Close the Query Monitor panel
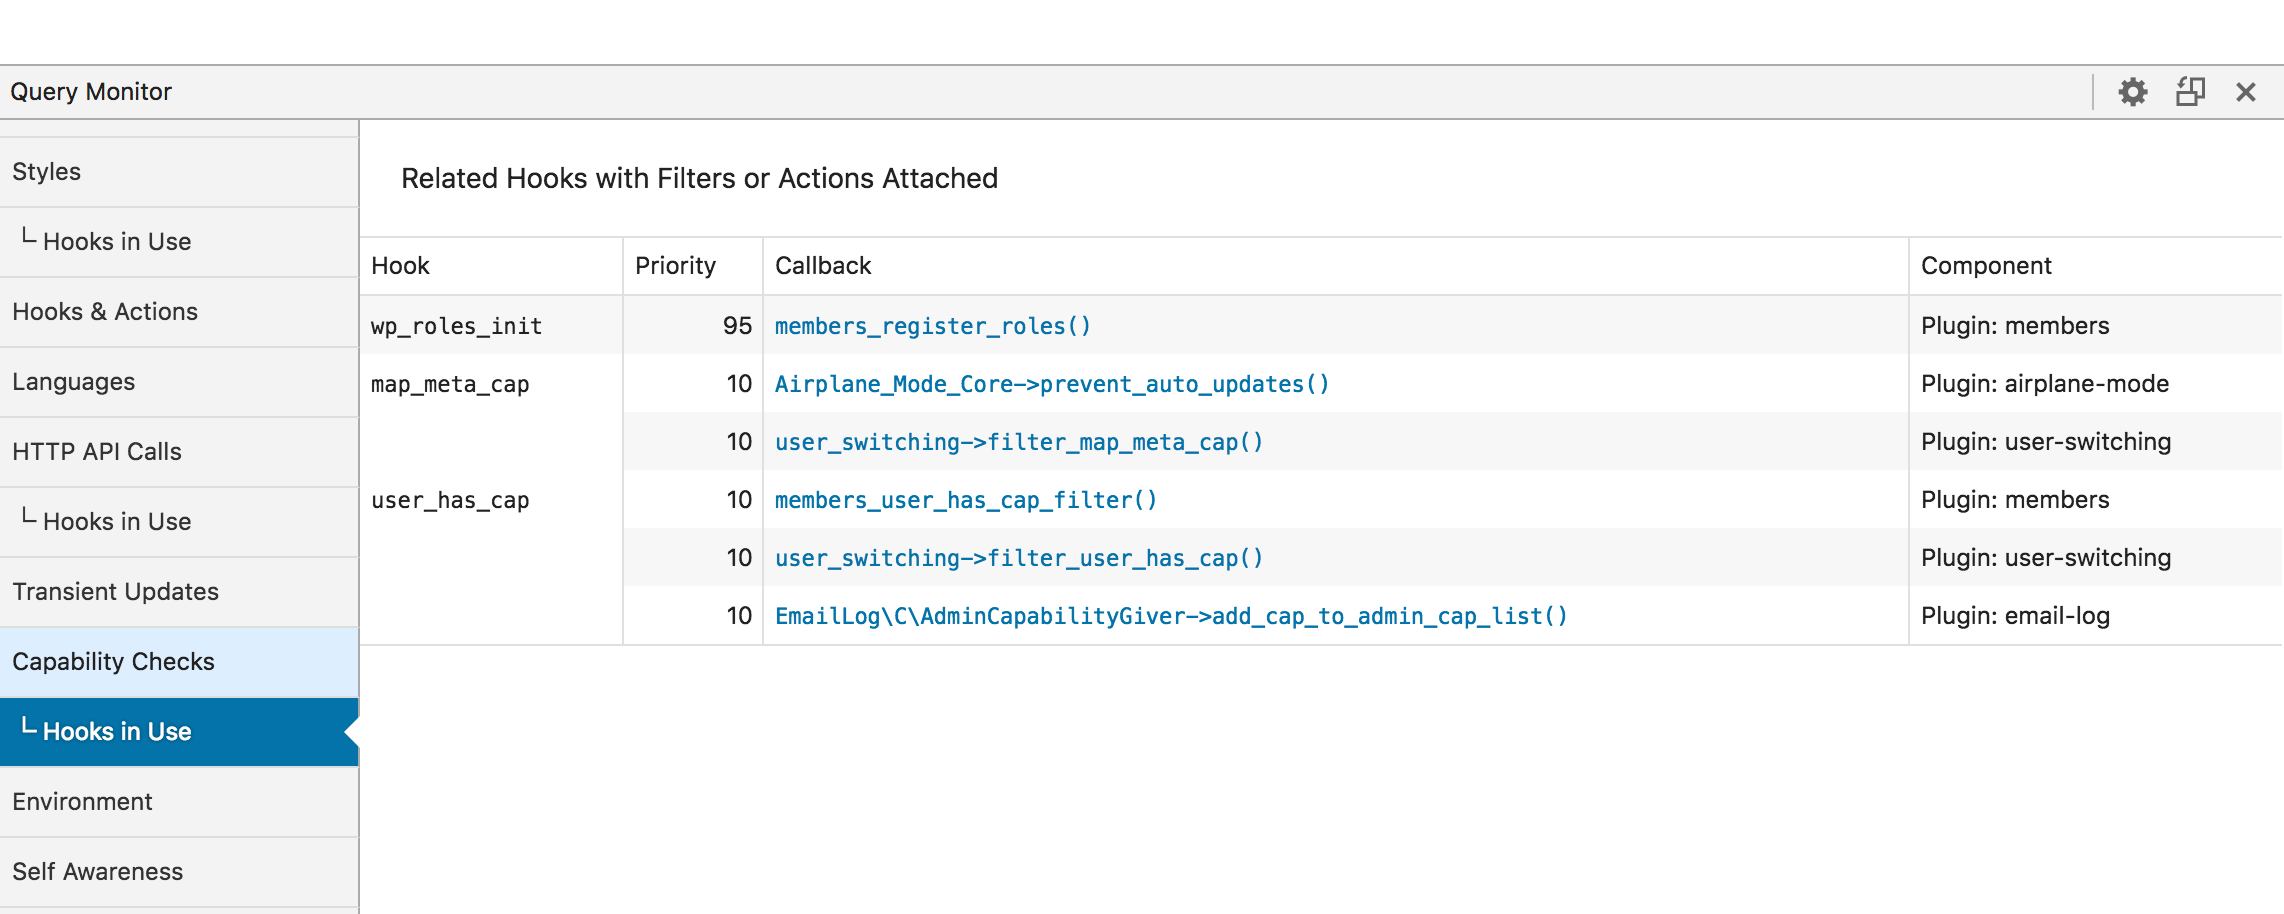The width and height of the screenshot is (2284, 914). click(x=2246, y=92)
